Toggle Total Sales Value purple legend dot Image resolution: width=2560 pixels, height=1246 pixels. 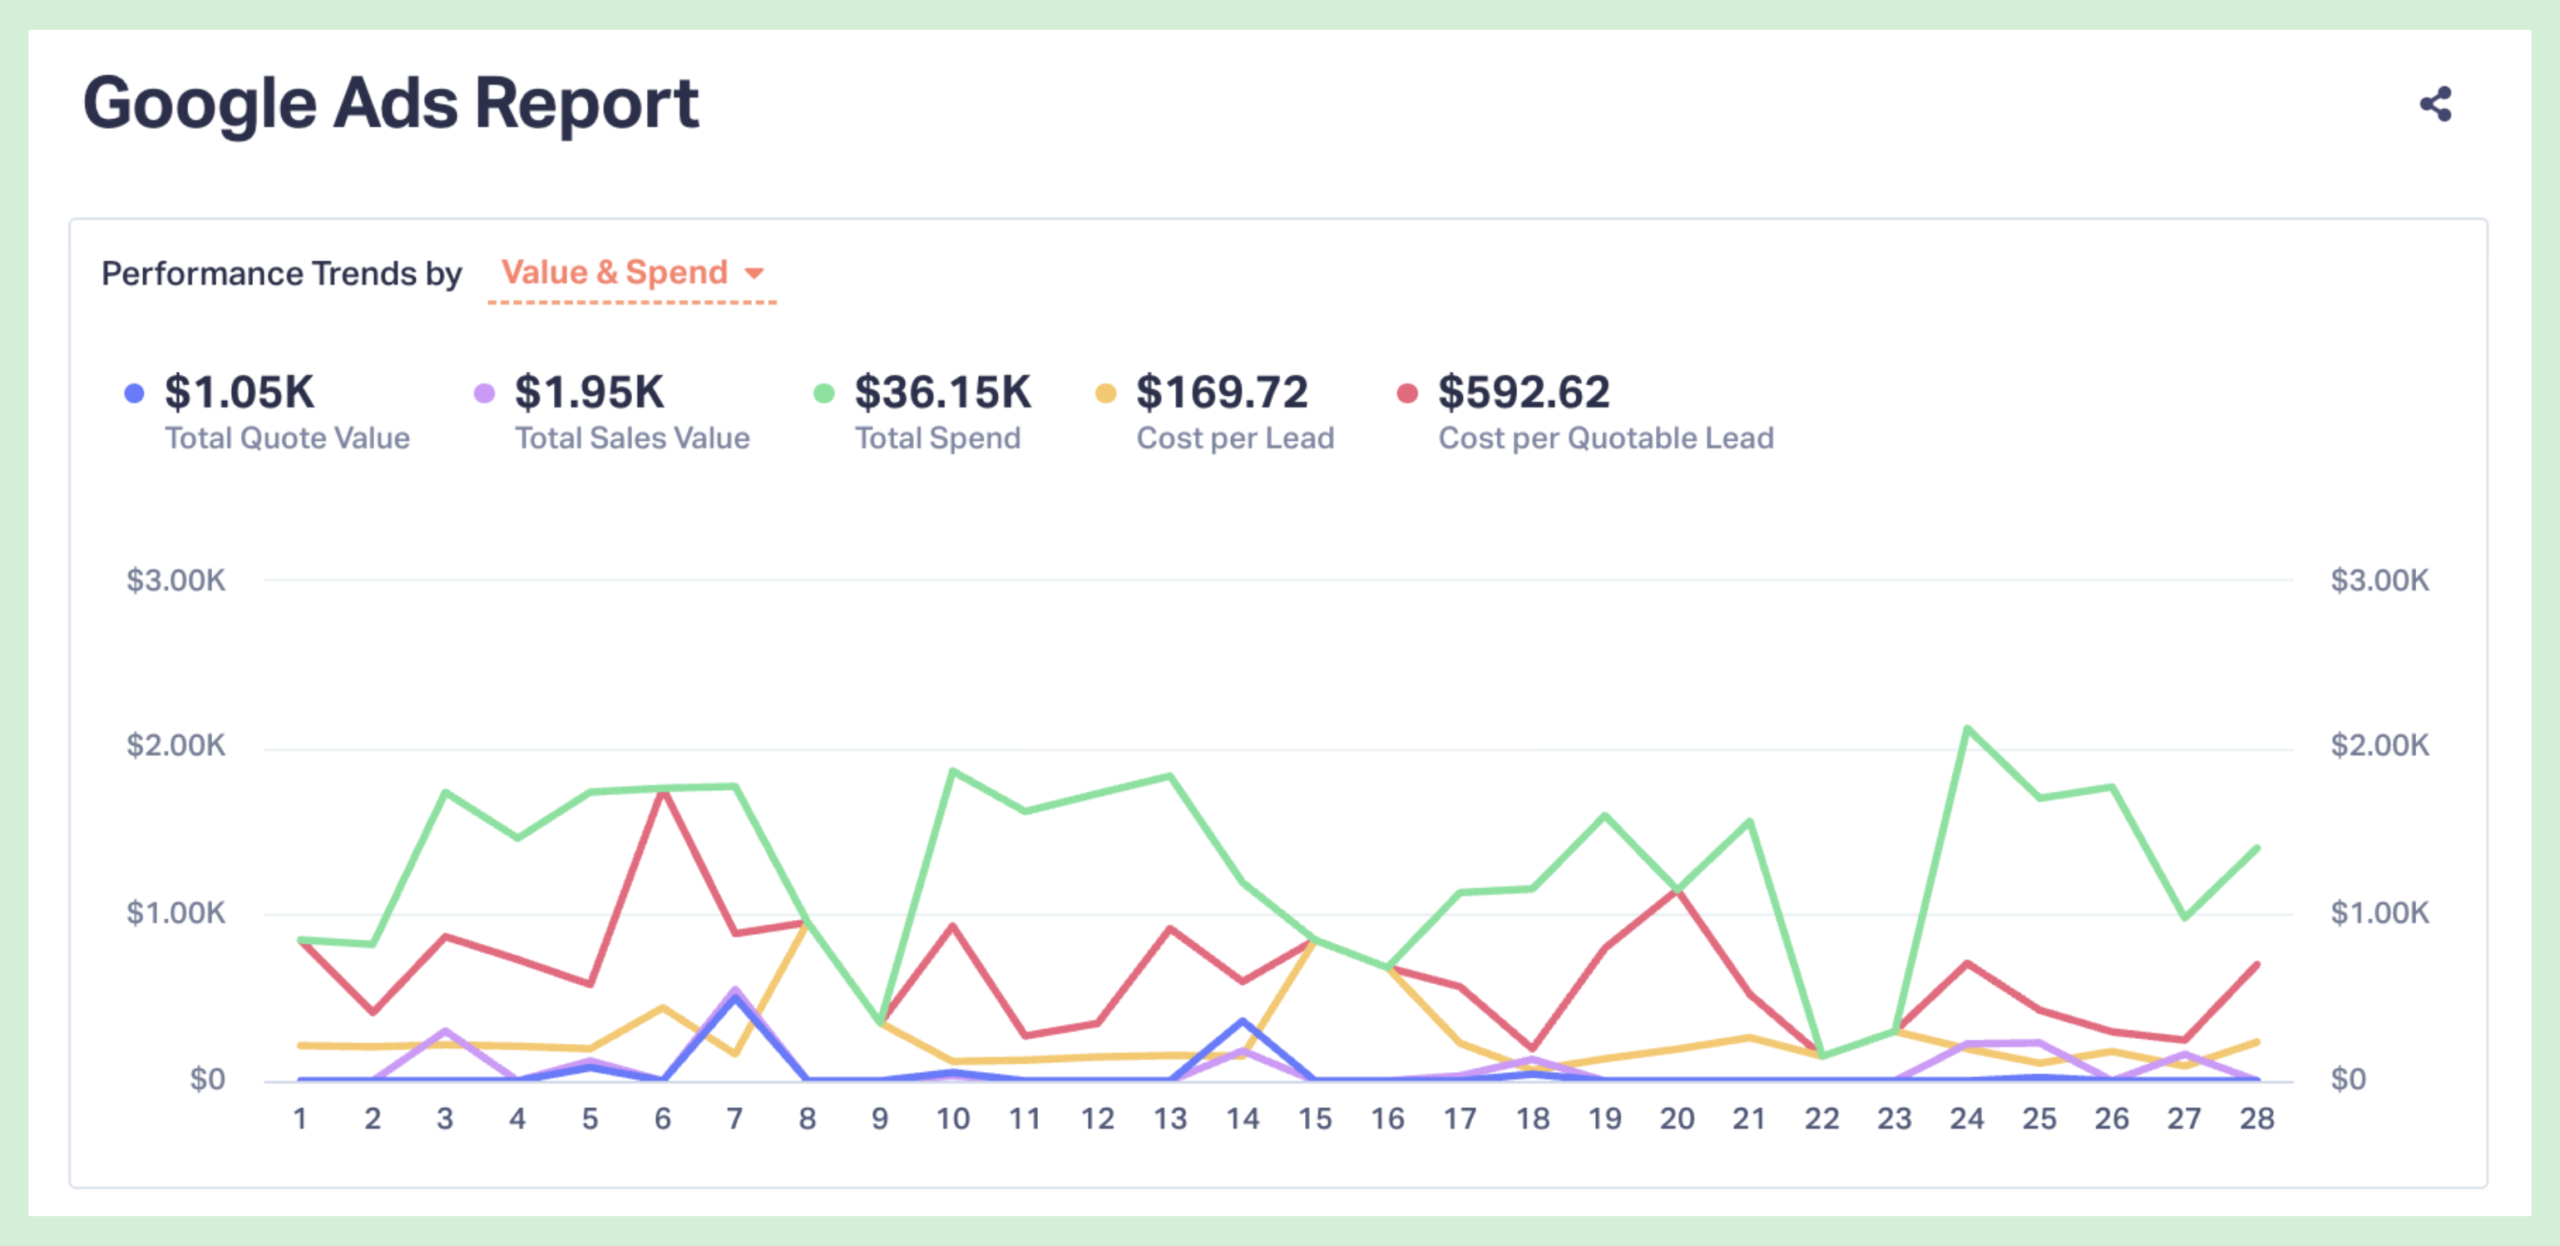tap(484, 393)
